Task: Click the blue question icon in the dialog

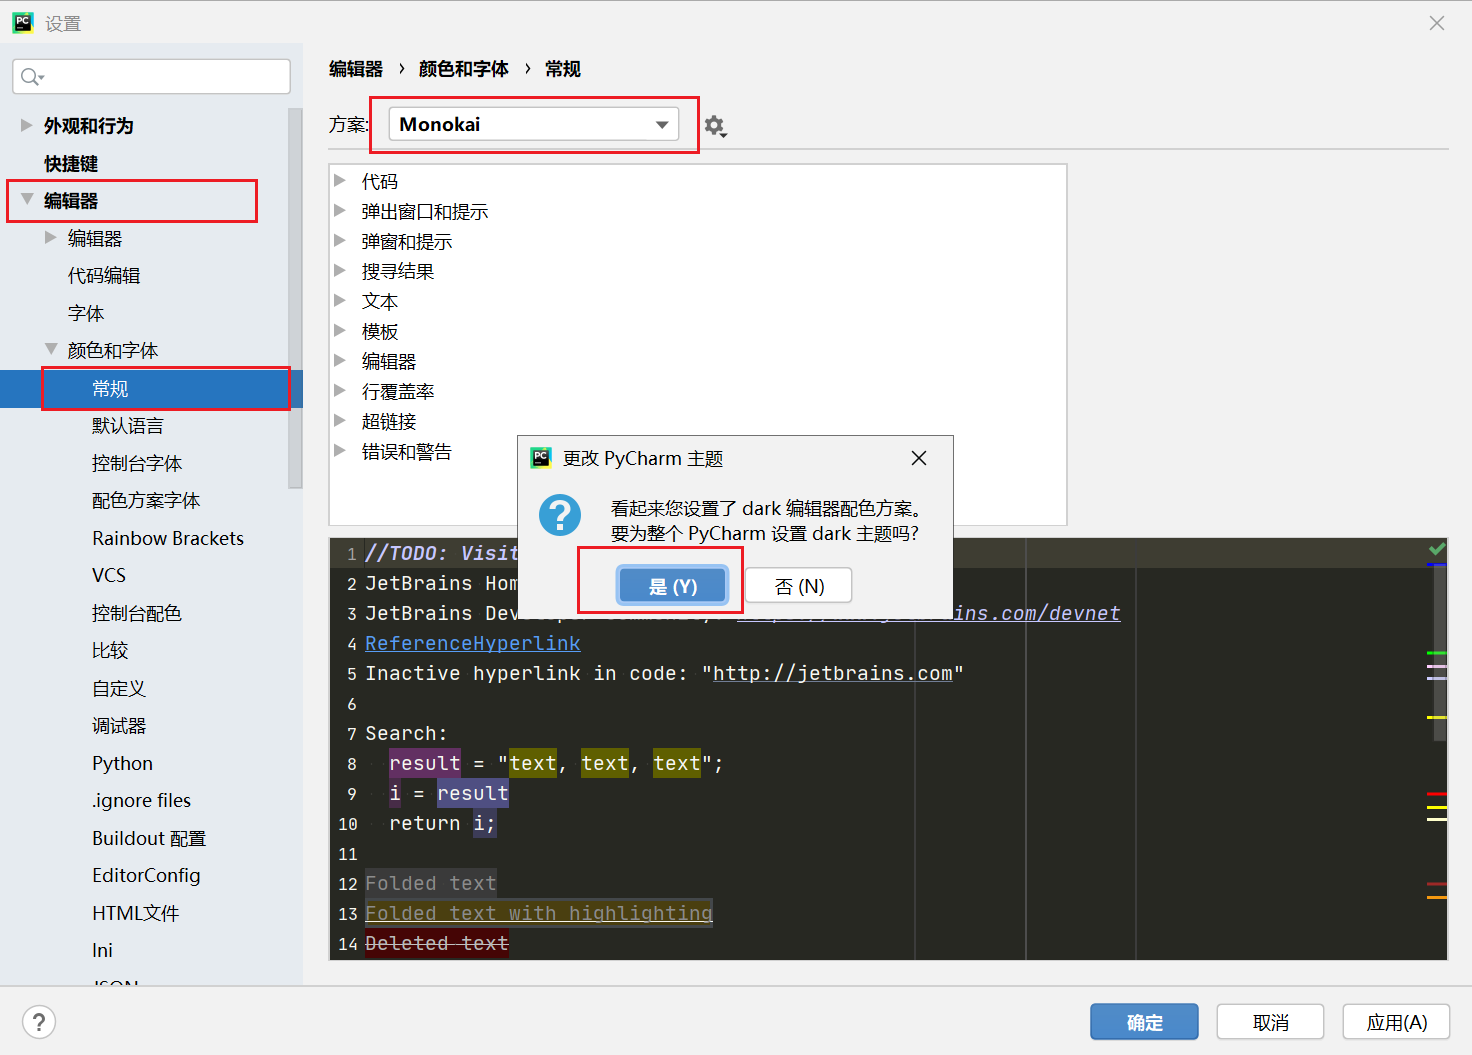Action: tap(560, 516)
